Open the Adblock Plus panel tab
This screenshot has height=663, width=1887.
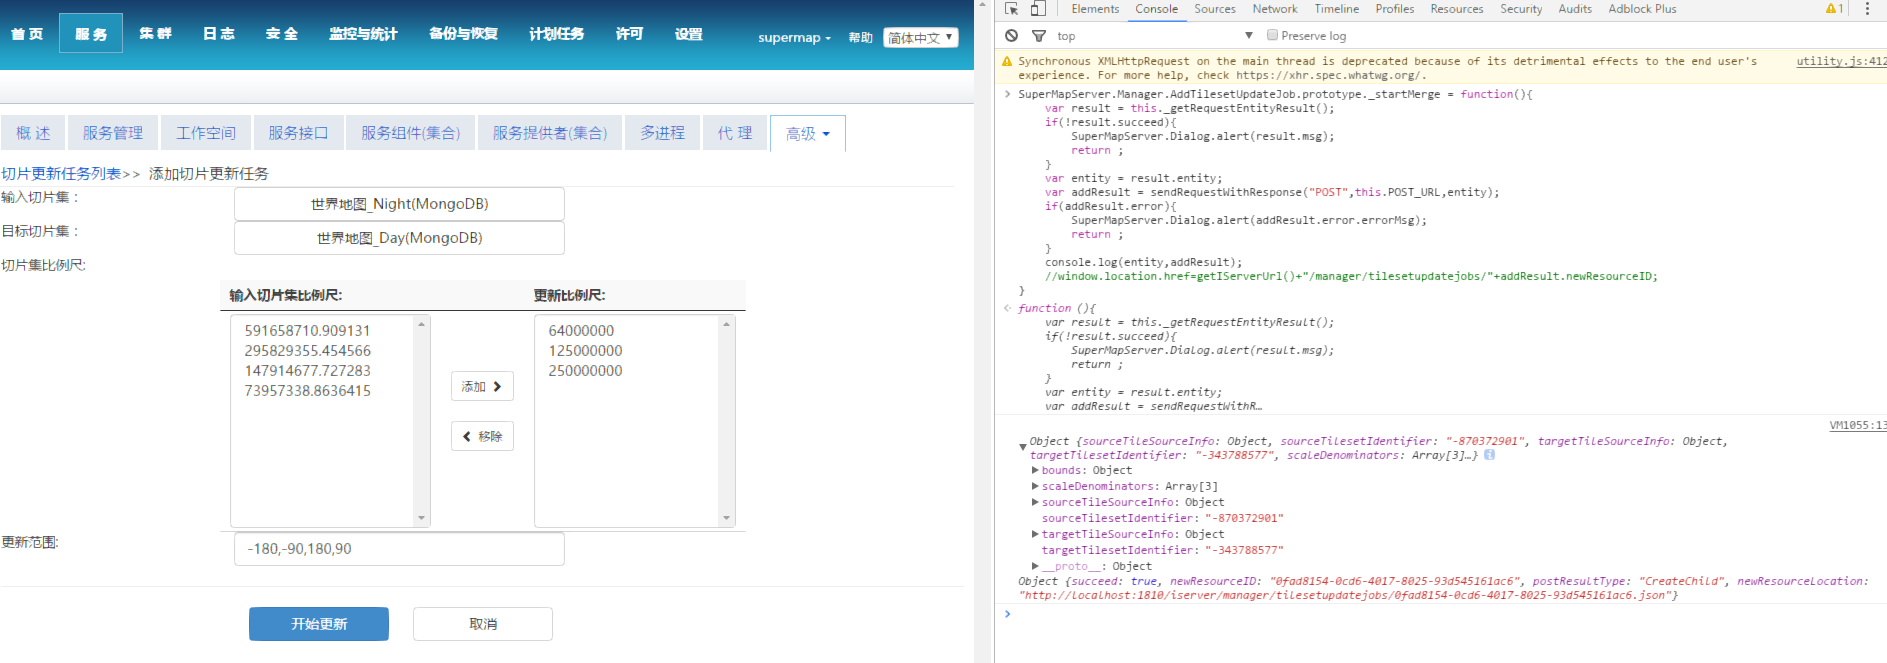[1643, 9]
